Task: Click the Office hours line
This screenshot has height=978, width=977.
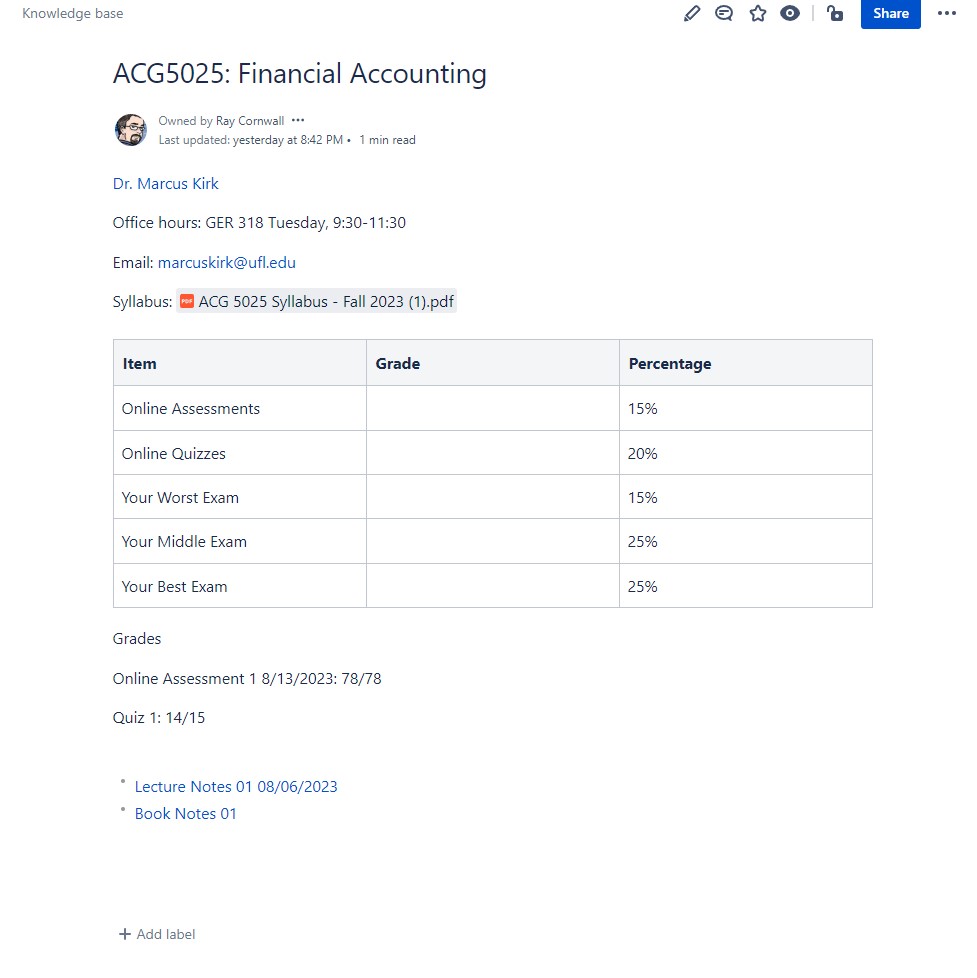Action: tap(259, 223)
